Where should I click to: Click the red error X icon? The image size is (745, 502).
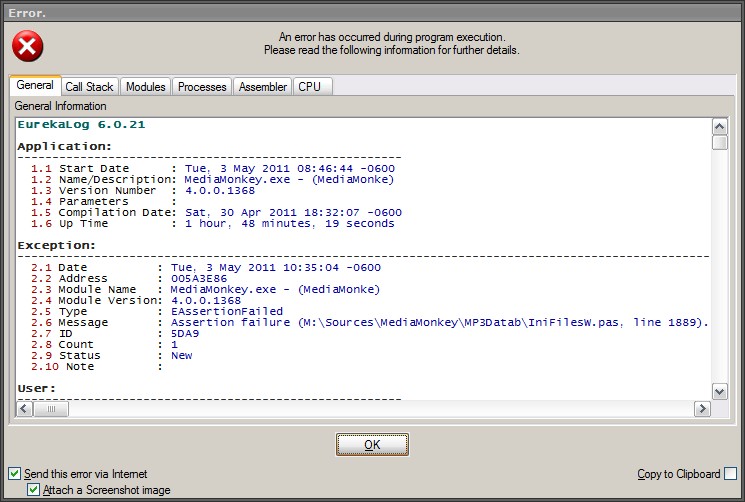pos(27,44)
